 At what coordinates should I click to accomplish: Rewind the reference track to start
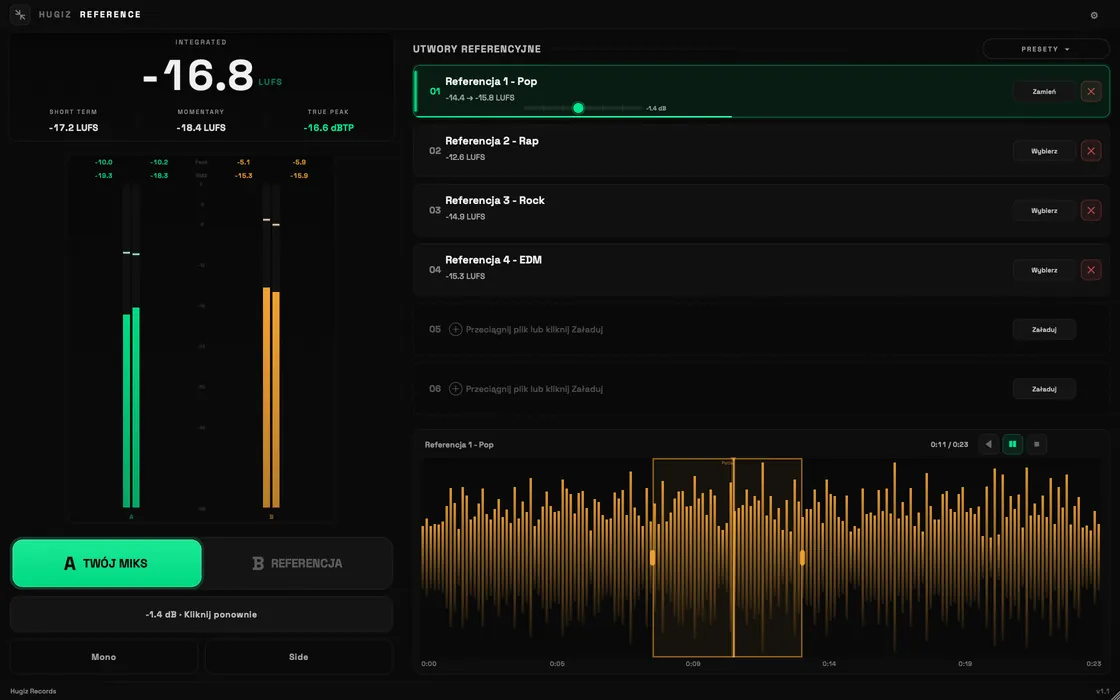[x=989, y=444]
